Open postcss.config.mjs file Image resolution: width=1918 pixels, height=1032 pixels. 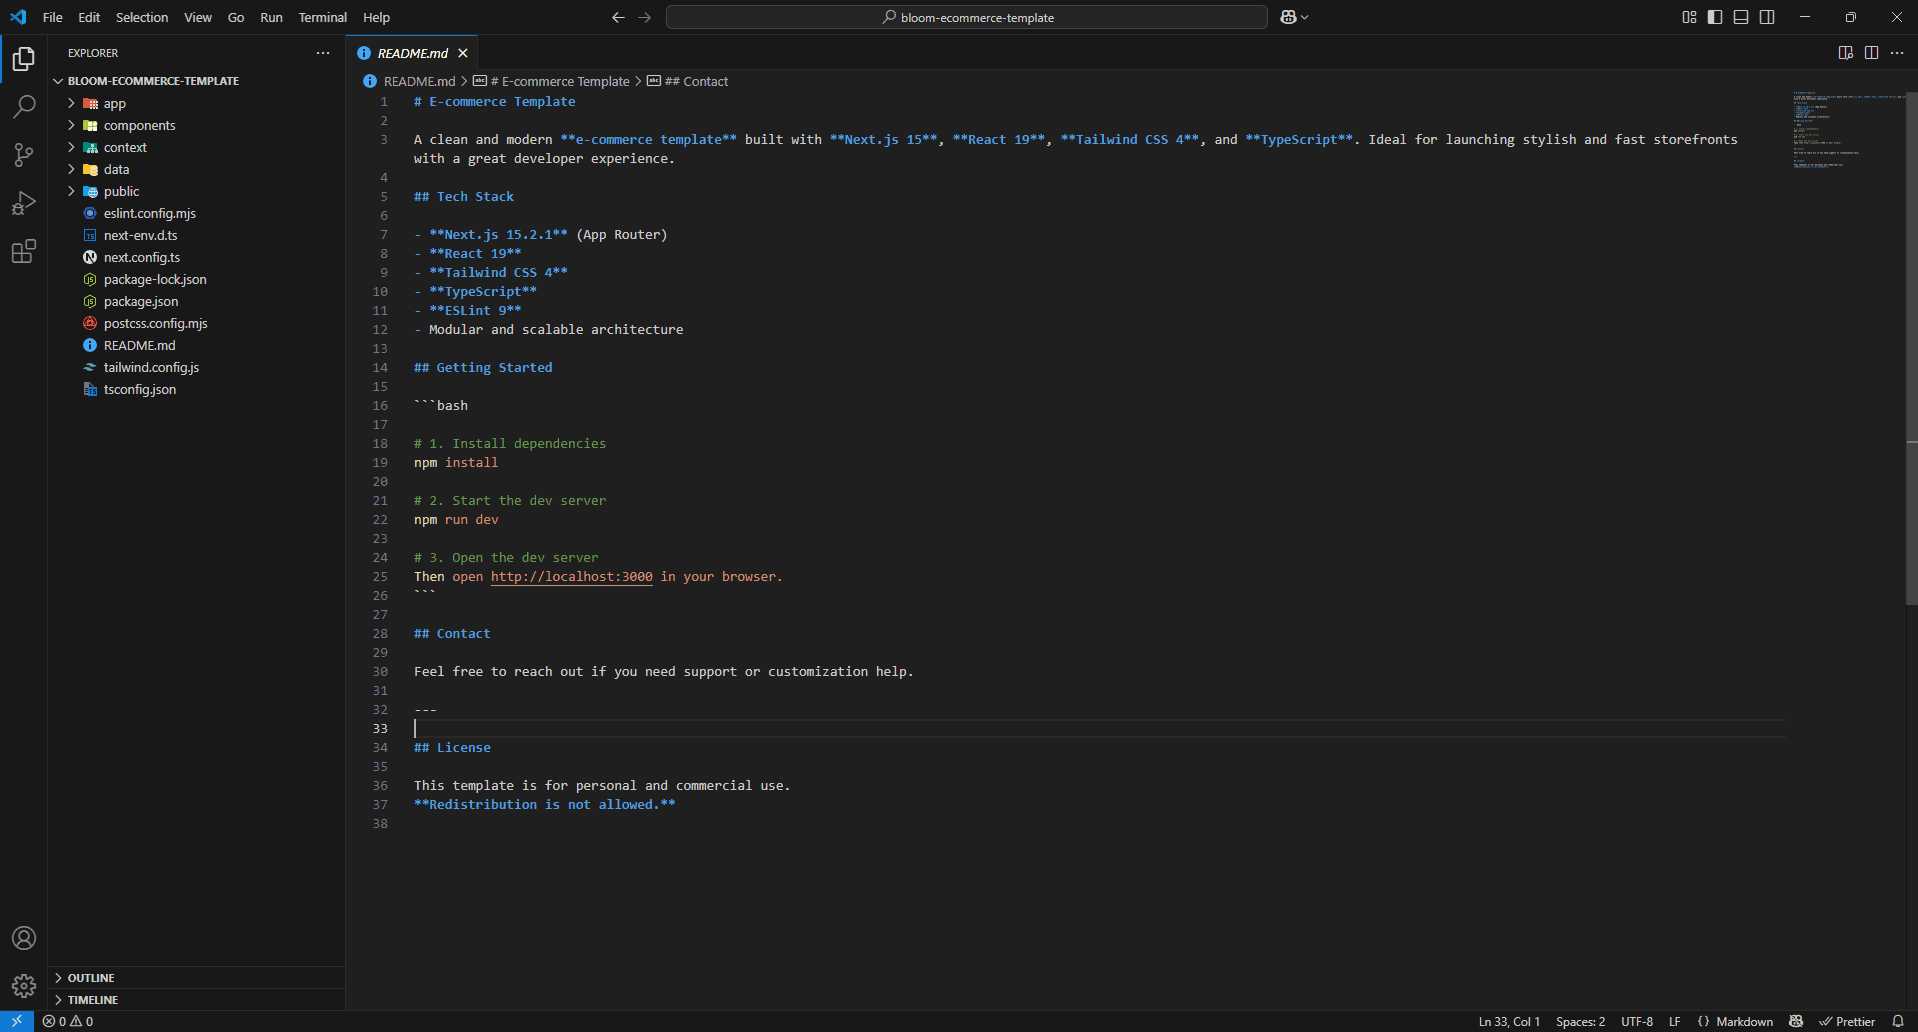click(196, 323)
